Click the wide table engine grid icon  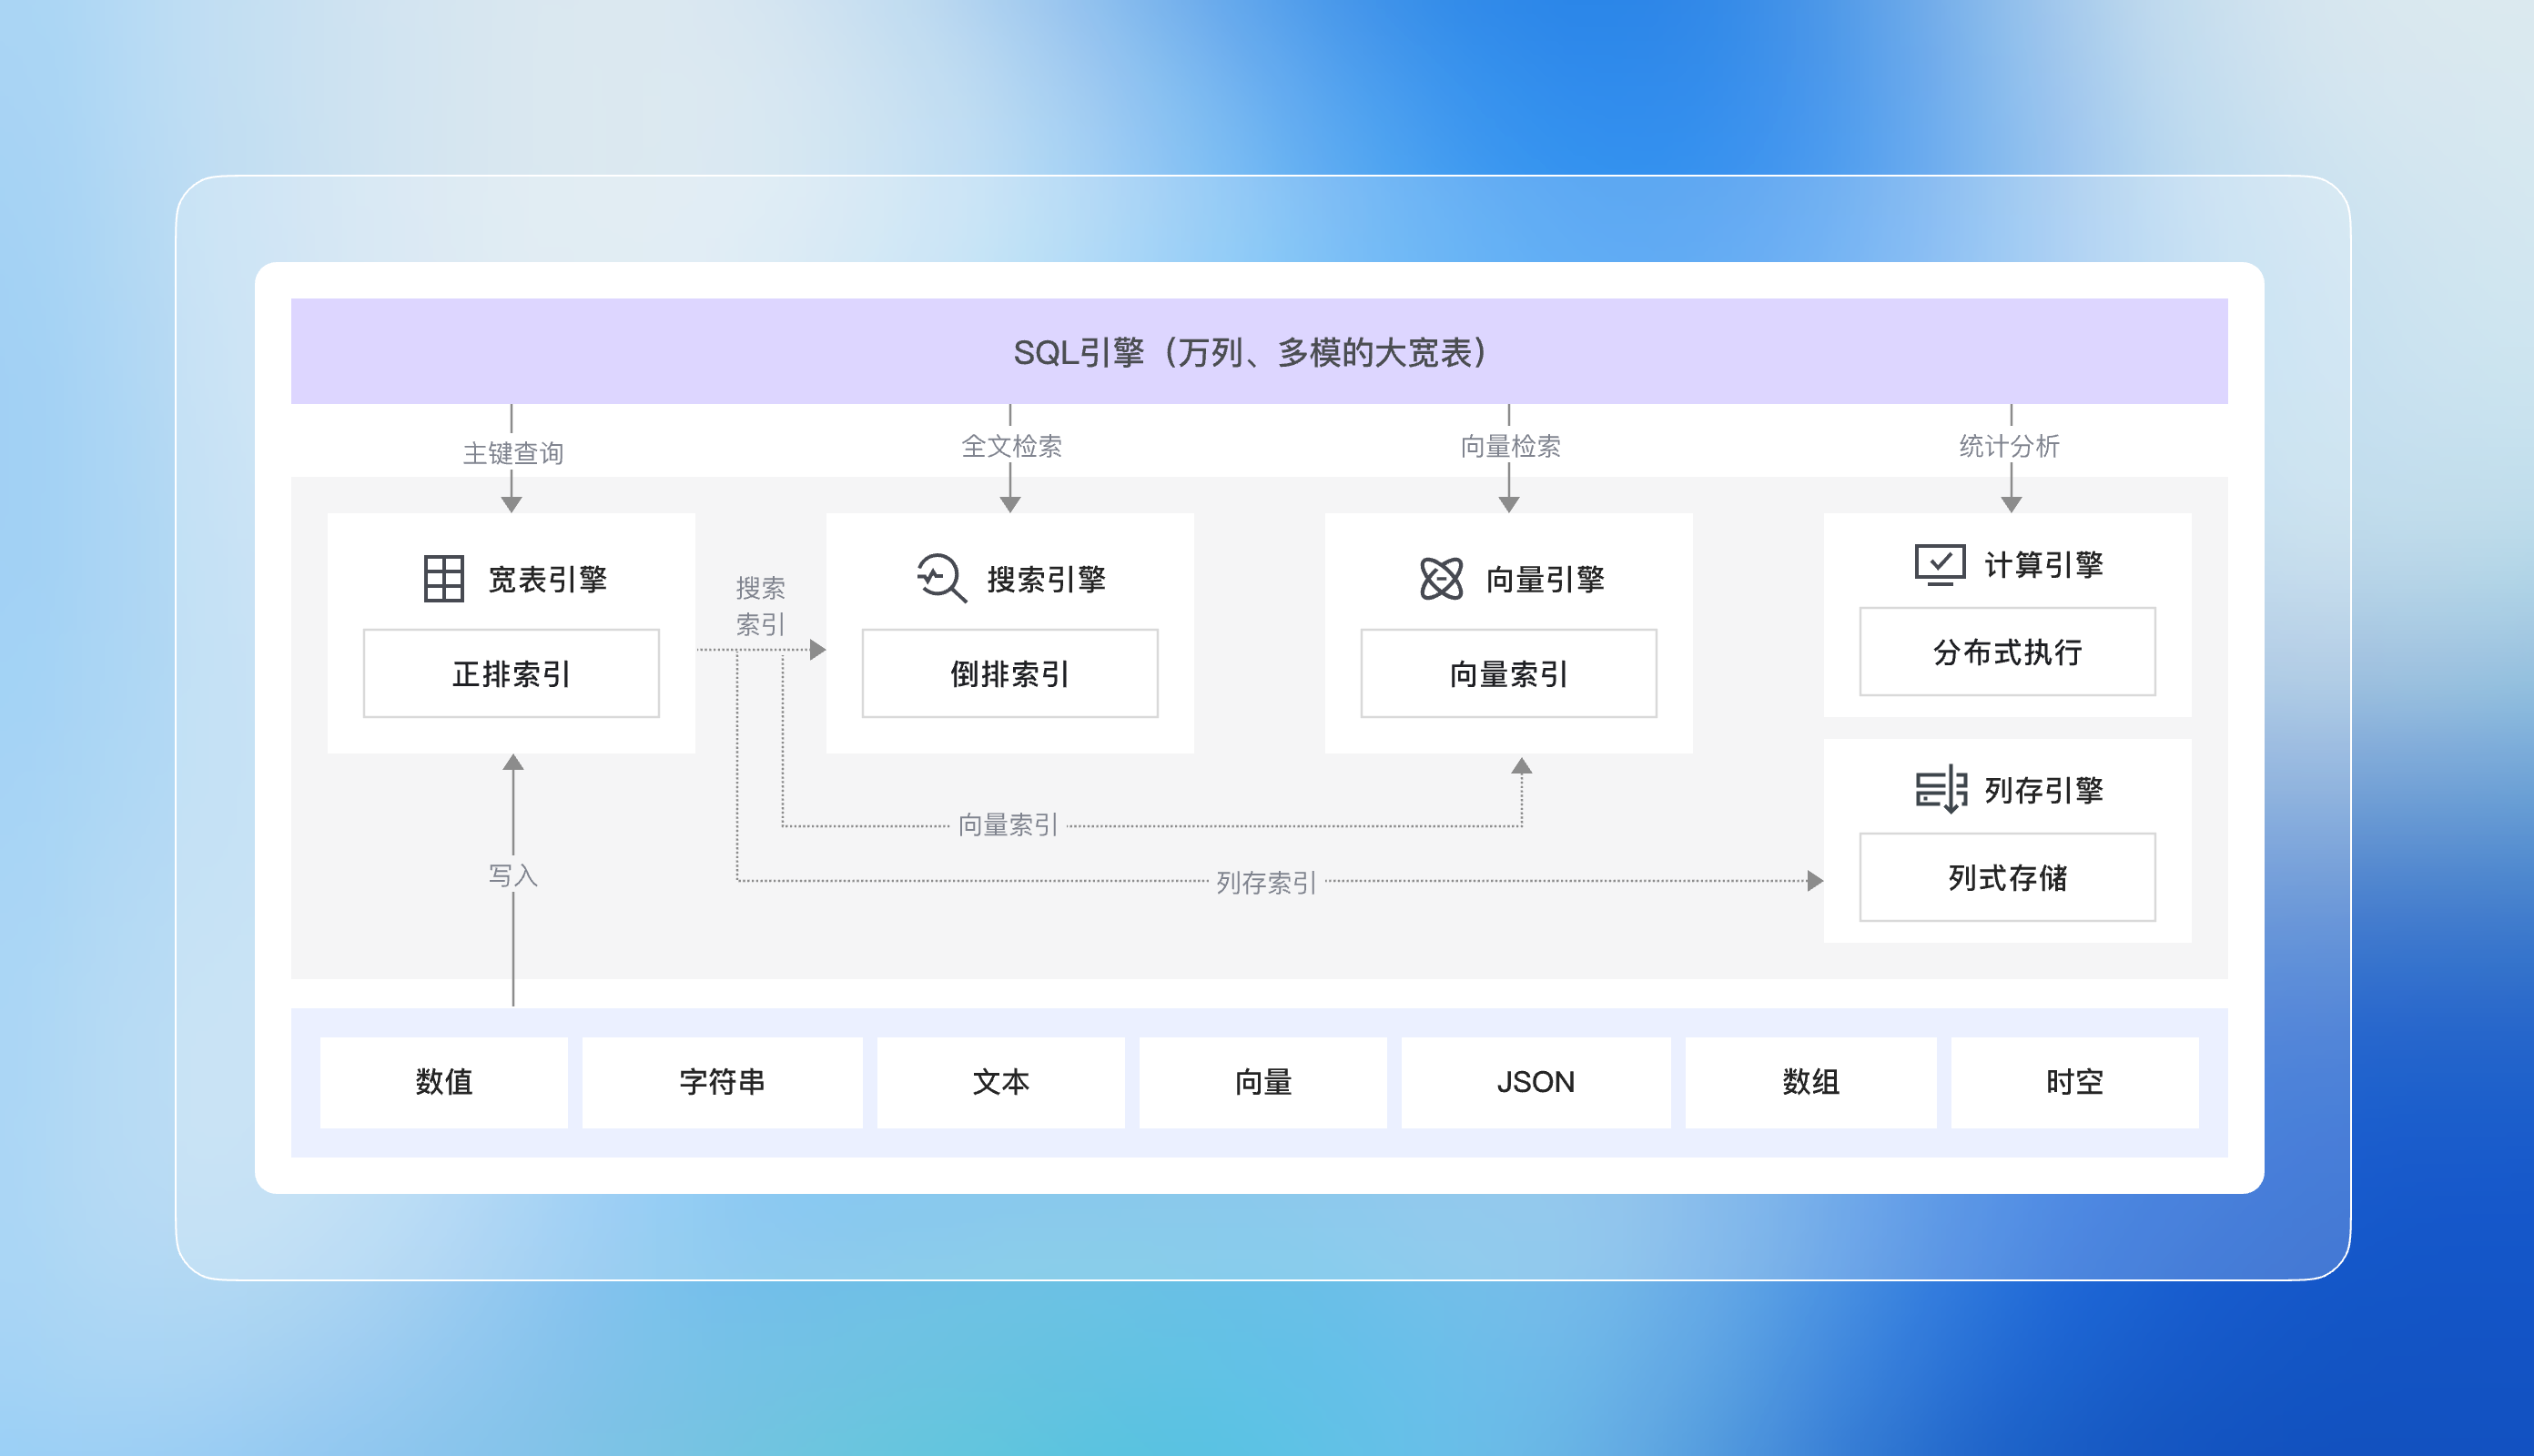[x=444, y=578]
